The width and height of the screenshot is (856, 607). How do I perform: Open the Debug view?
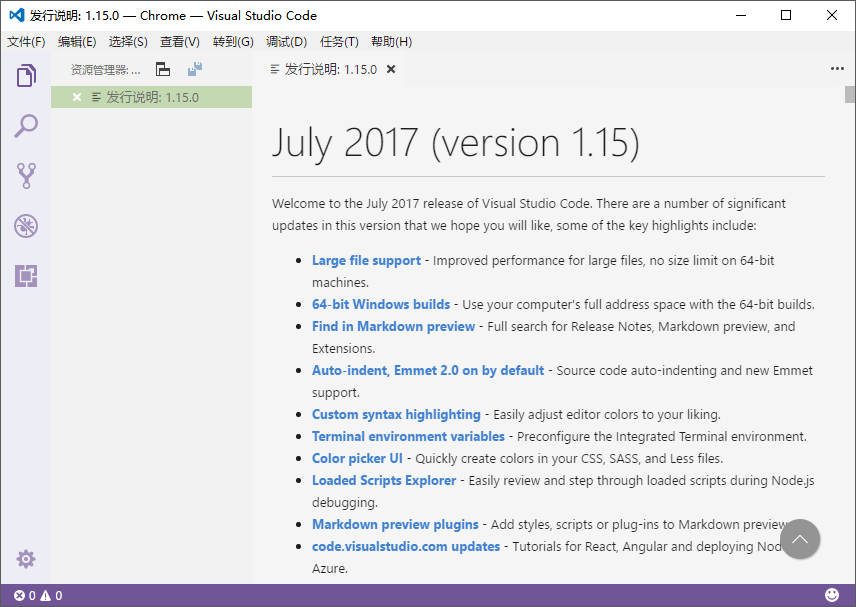point(26,226)
